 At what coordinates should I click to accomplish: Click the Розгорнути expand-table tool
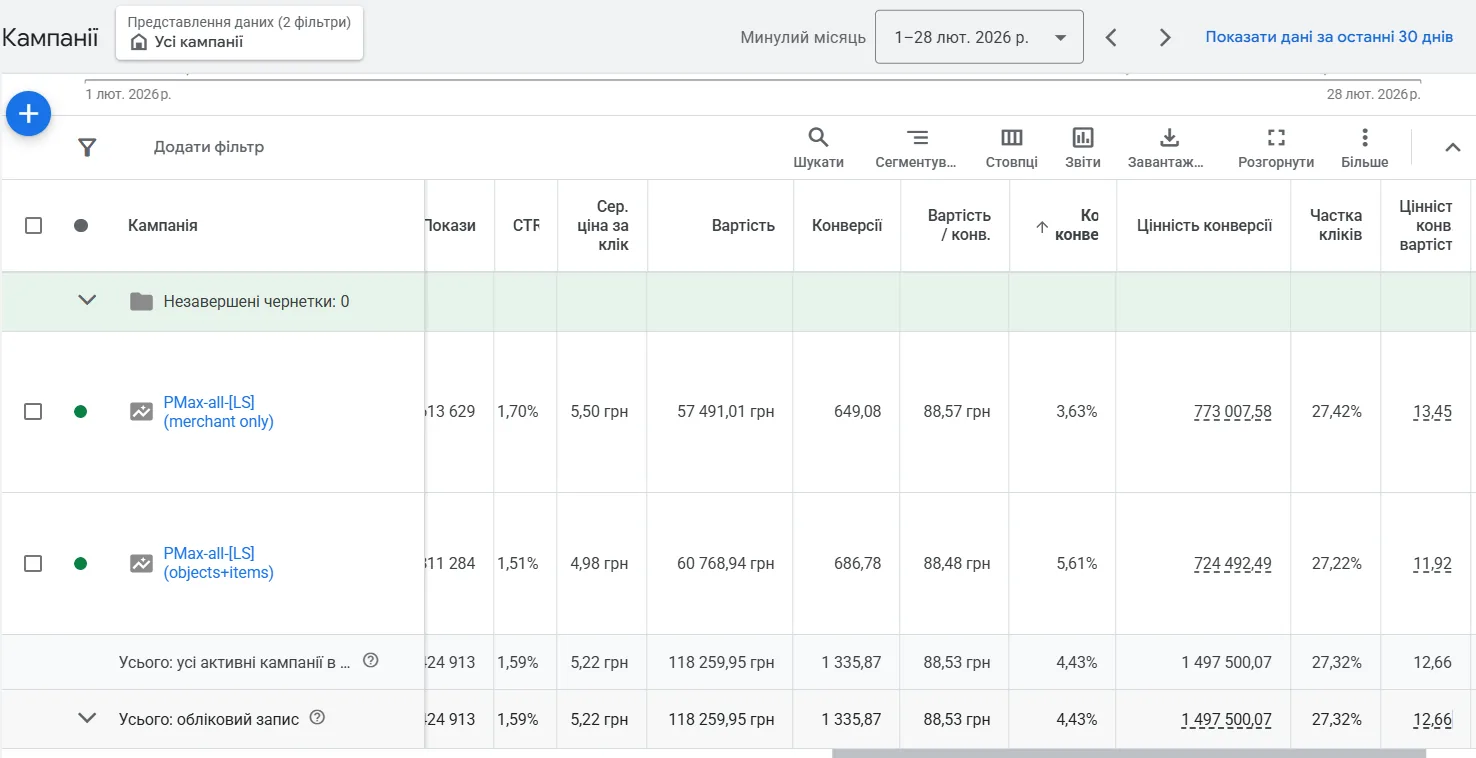tap(1276, 148)
